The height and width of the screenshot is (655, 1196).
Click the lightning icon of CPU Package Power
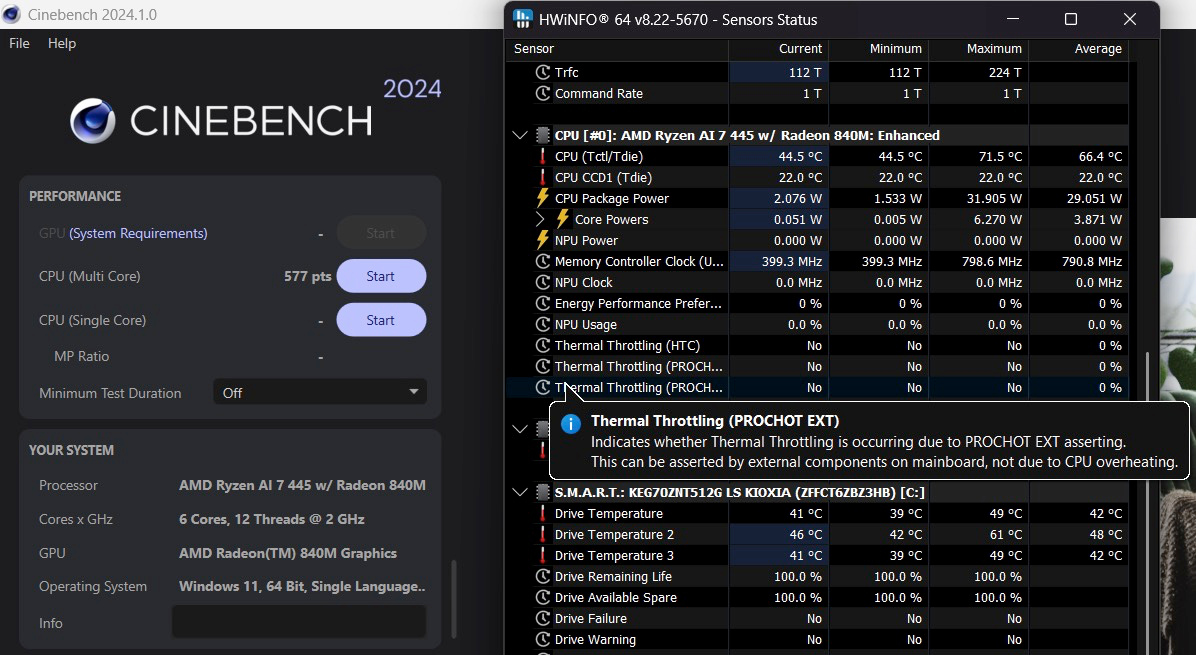[x=542, y=198]
